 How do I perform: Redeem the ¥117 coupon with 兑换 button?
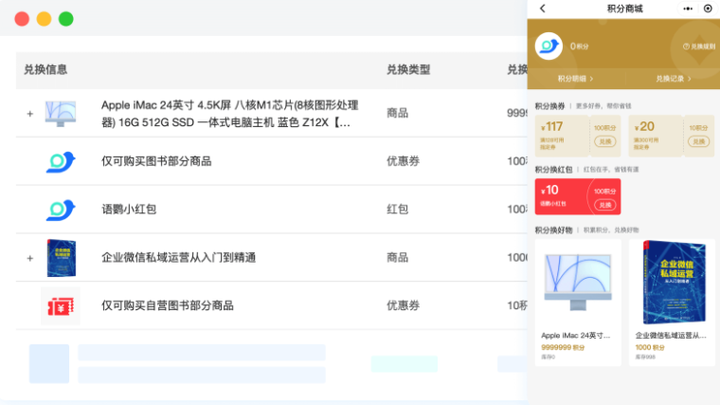tap(604, 142)
